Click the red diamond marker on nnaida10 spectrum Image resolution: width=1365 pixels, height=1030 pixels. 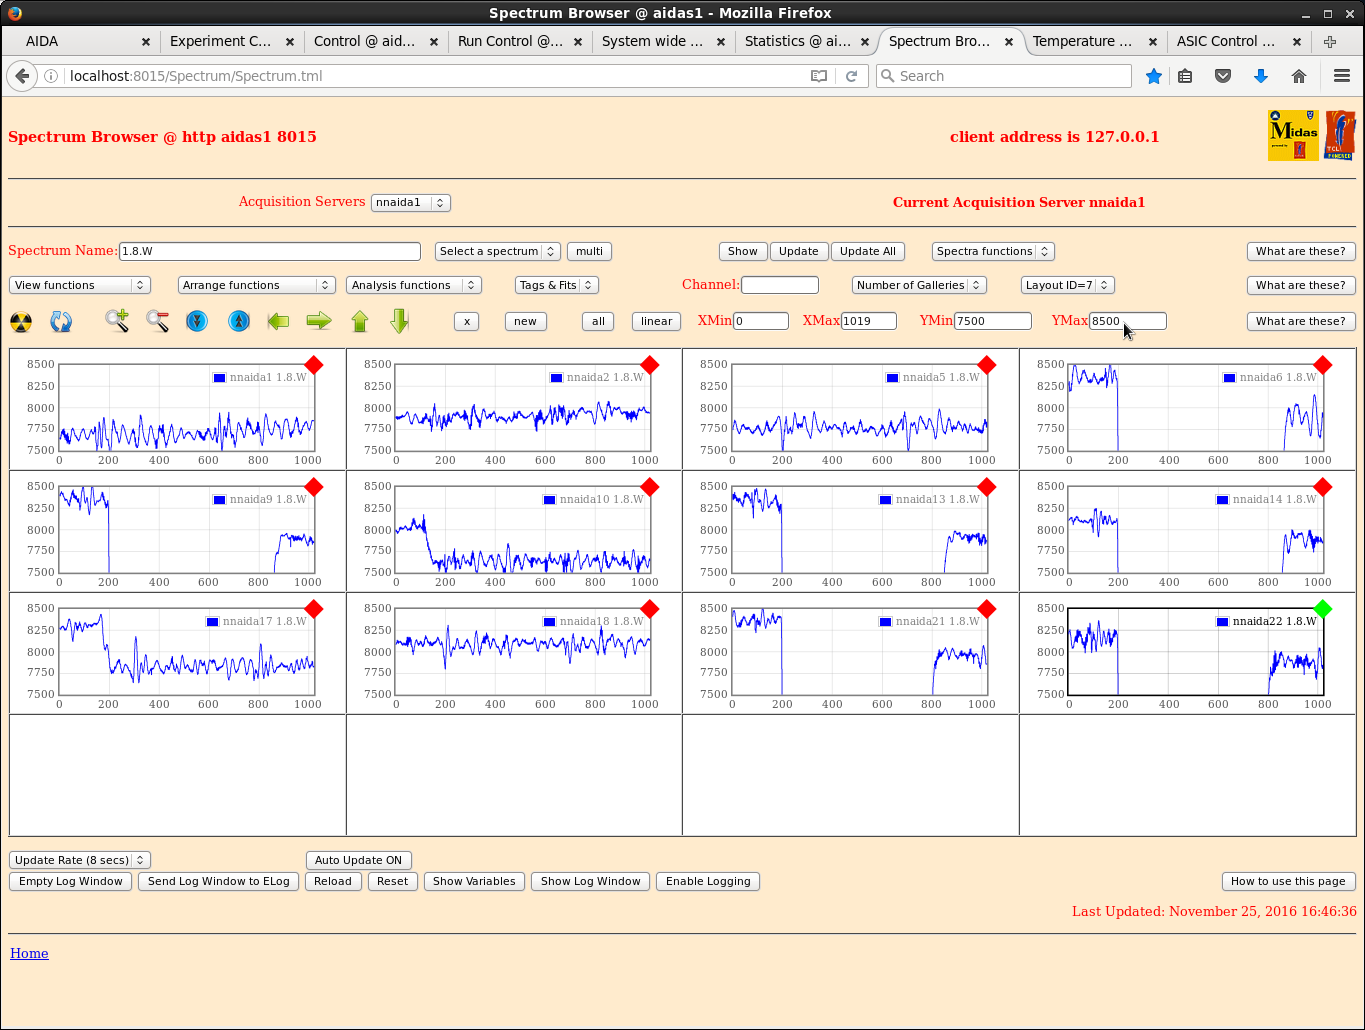(x=649, y=487)
